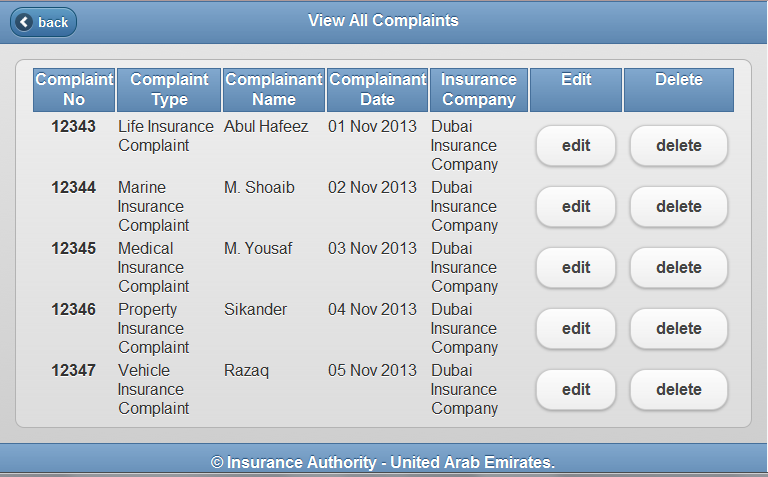768x477 pixels.
Task: Click the back arrow button
Action: (43, 22)
